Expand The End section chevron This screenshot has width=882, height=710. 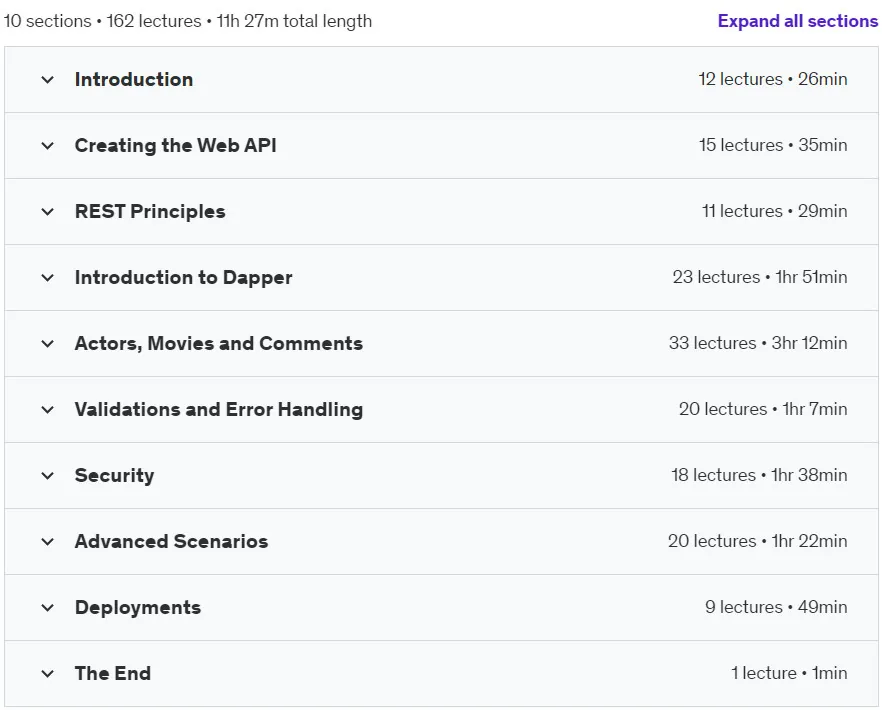pyautogui.click(x=48, y=673)
